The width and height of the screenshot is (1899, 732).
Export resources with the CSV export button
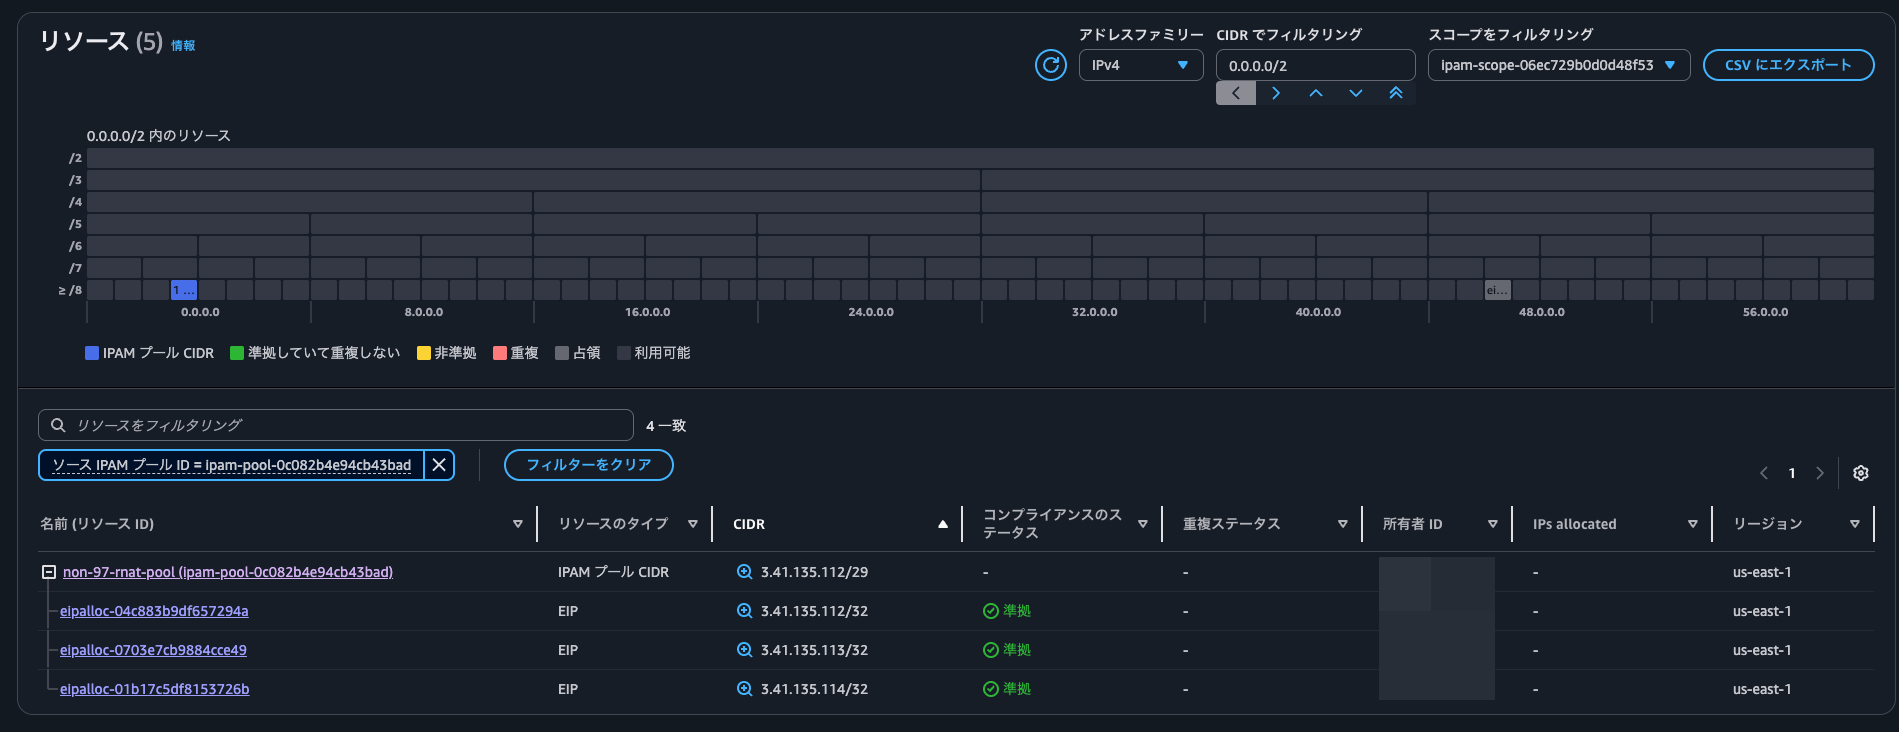click(x=1788, y=65)
